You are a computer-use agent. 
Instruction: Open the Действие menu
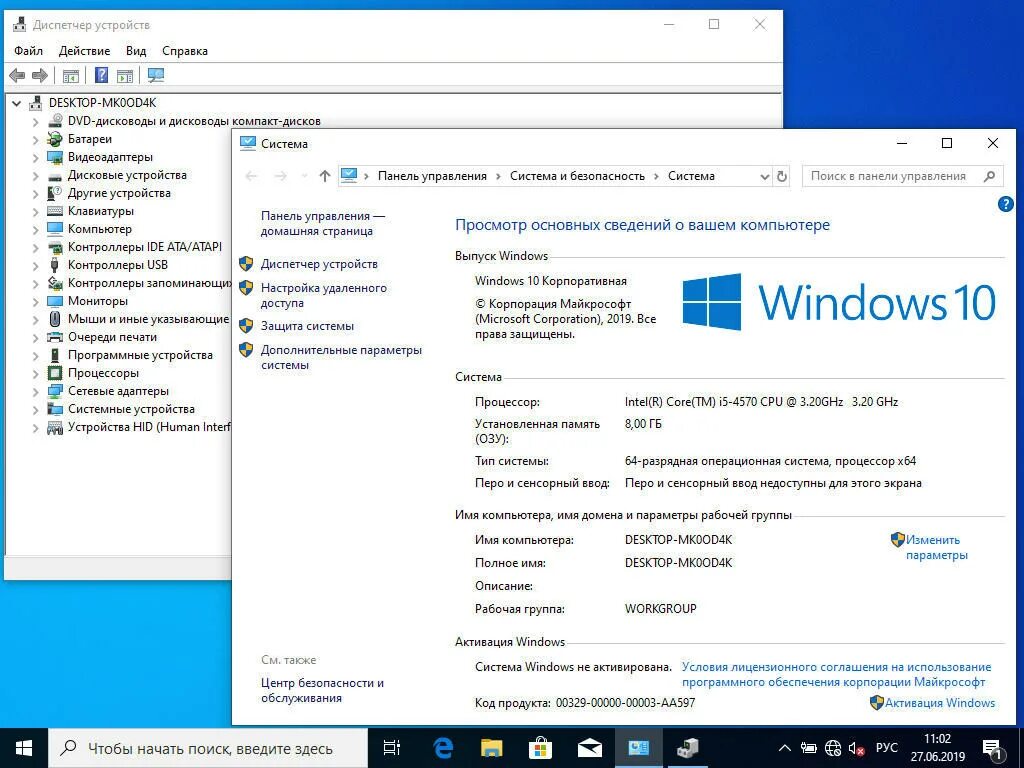click(84, 51)
